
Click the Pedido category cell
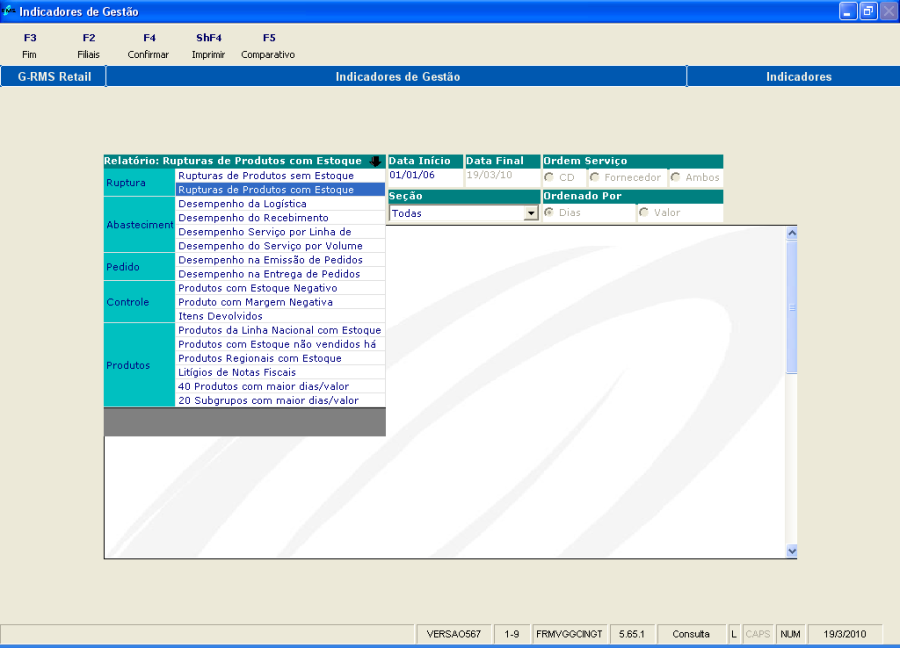point(139,267)
